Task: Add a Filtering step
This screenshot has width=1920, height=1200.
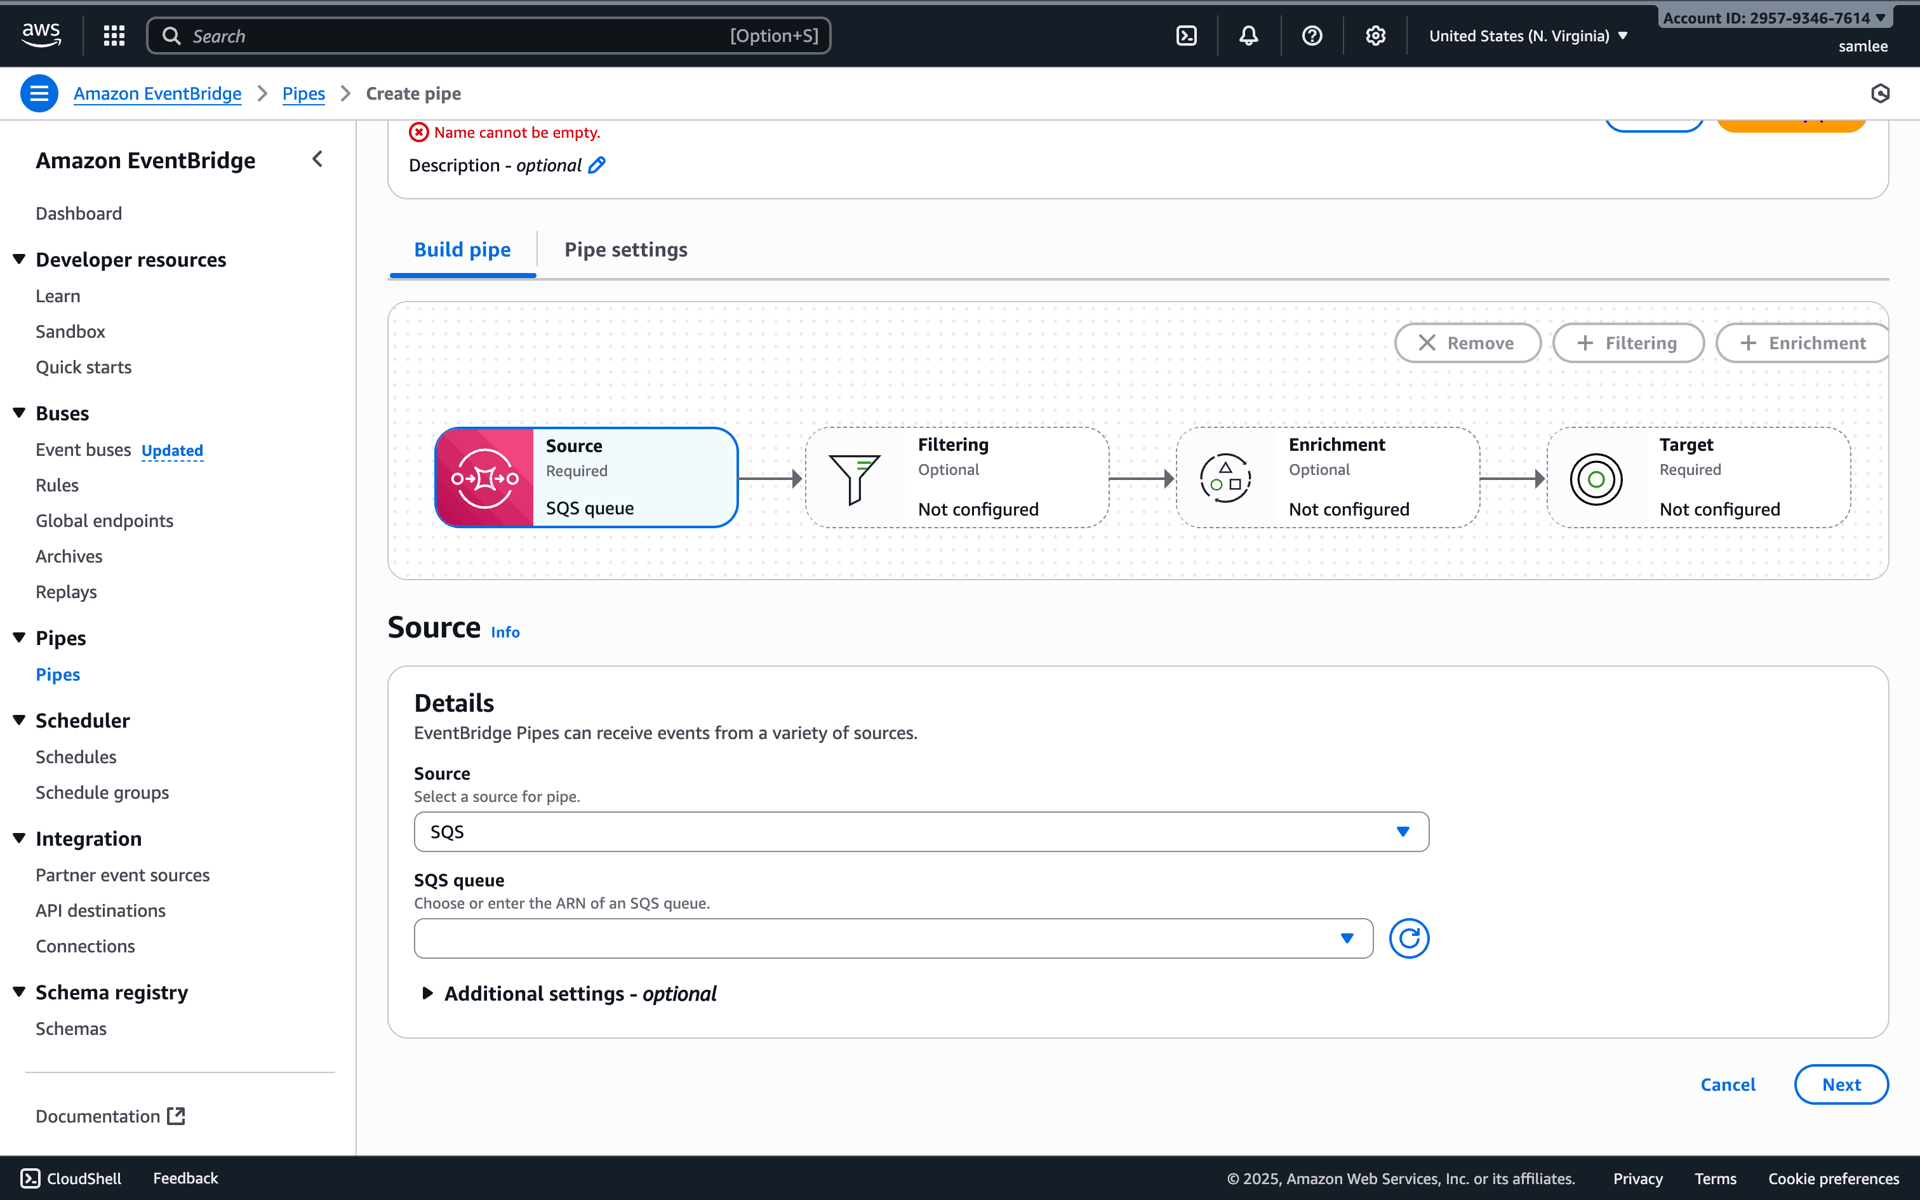Action: pos(1628,343)
